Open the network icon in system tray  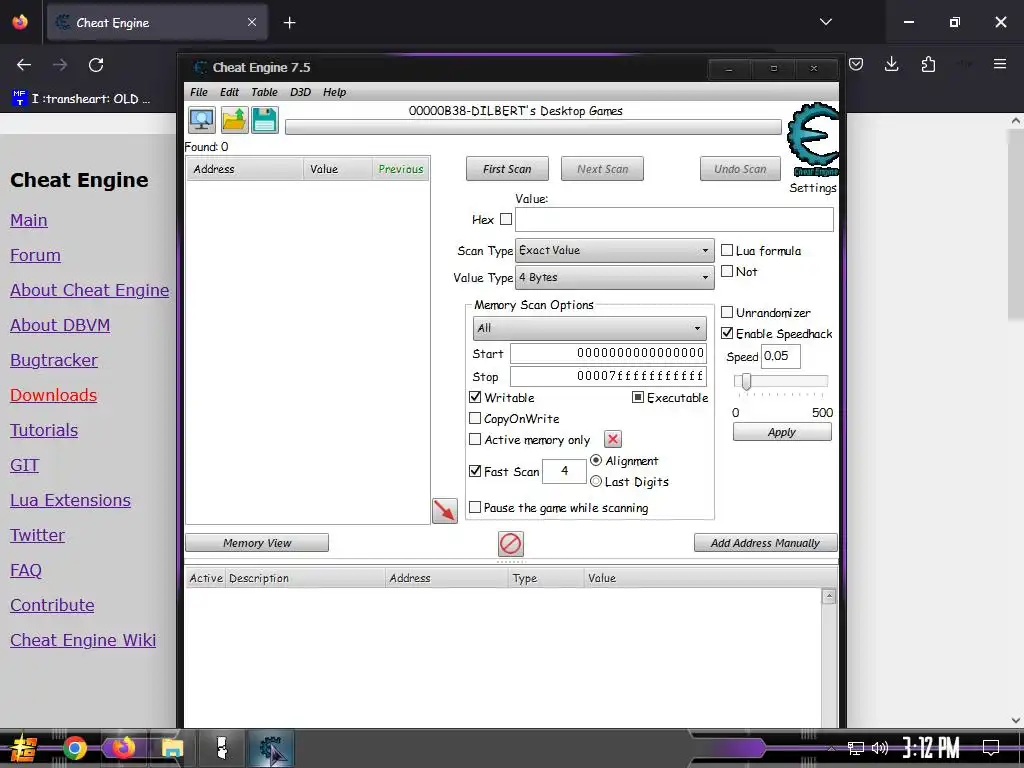point(856,748)
